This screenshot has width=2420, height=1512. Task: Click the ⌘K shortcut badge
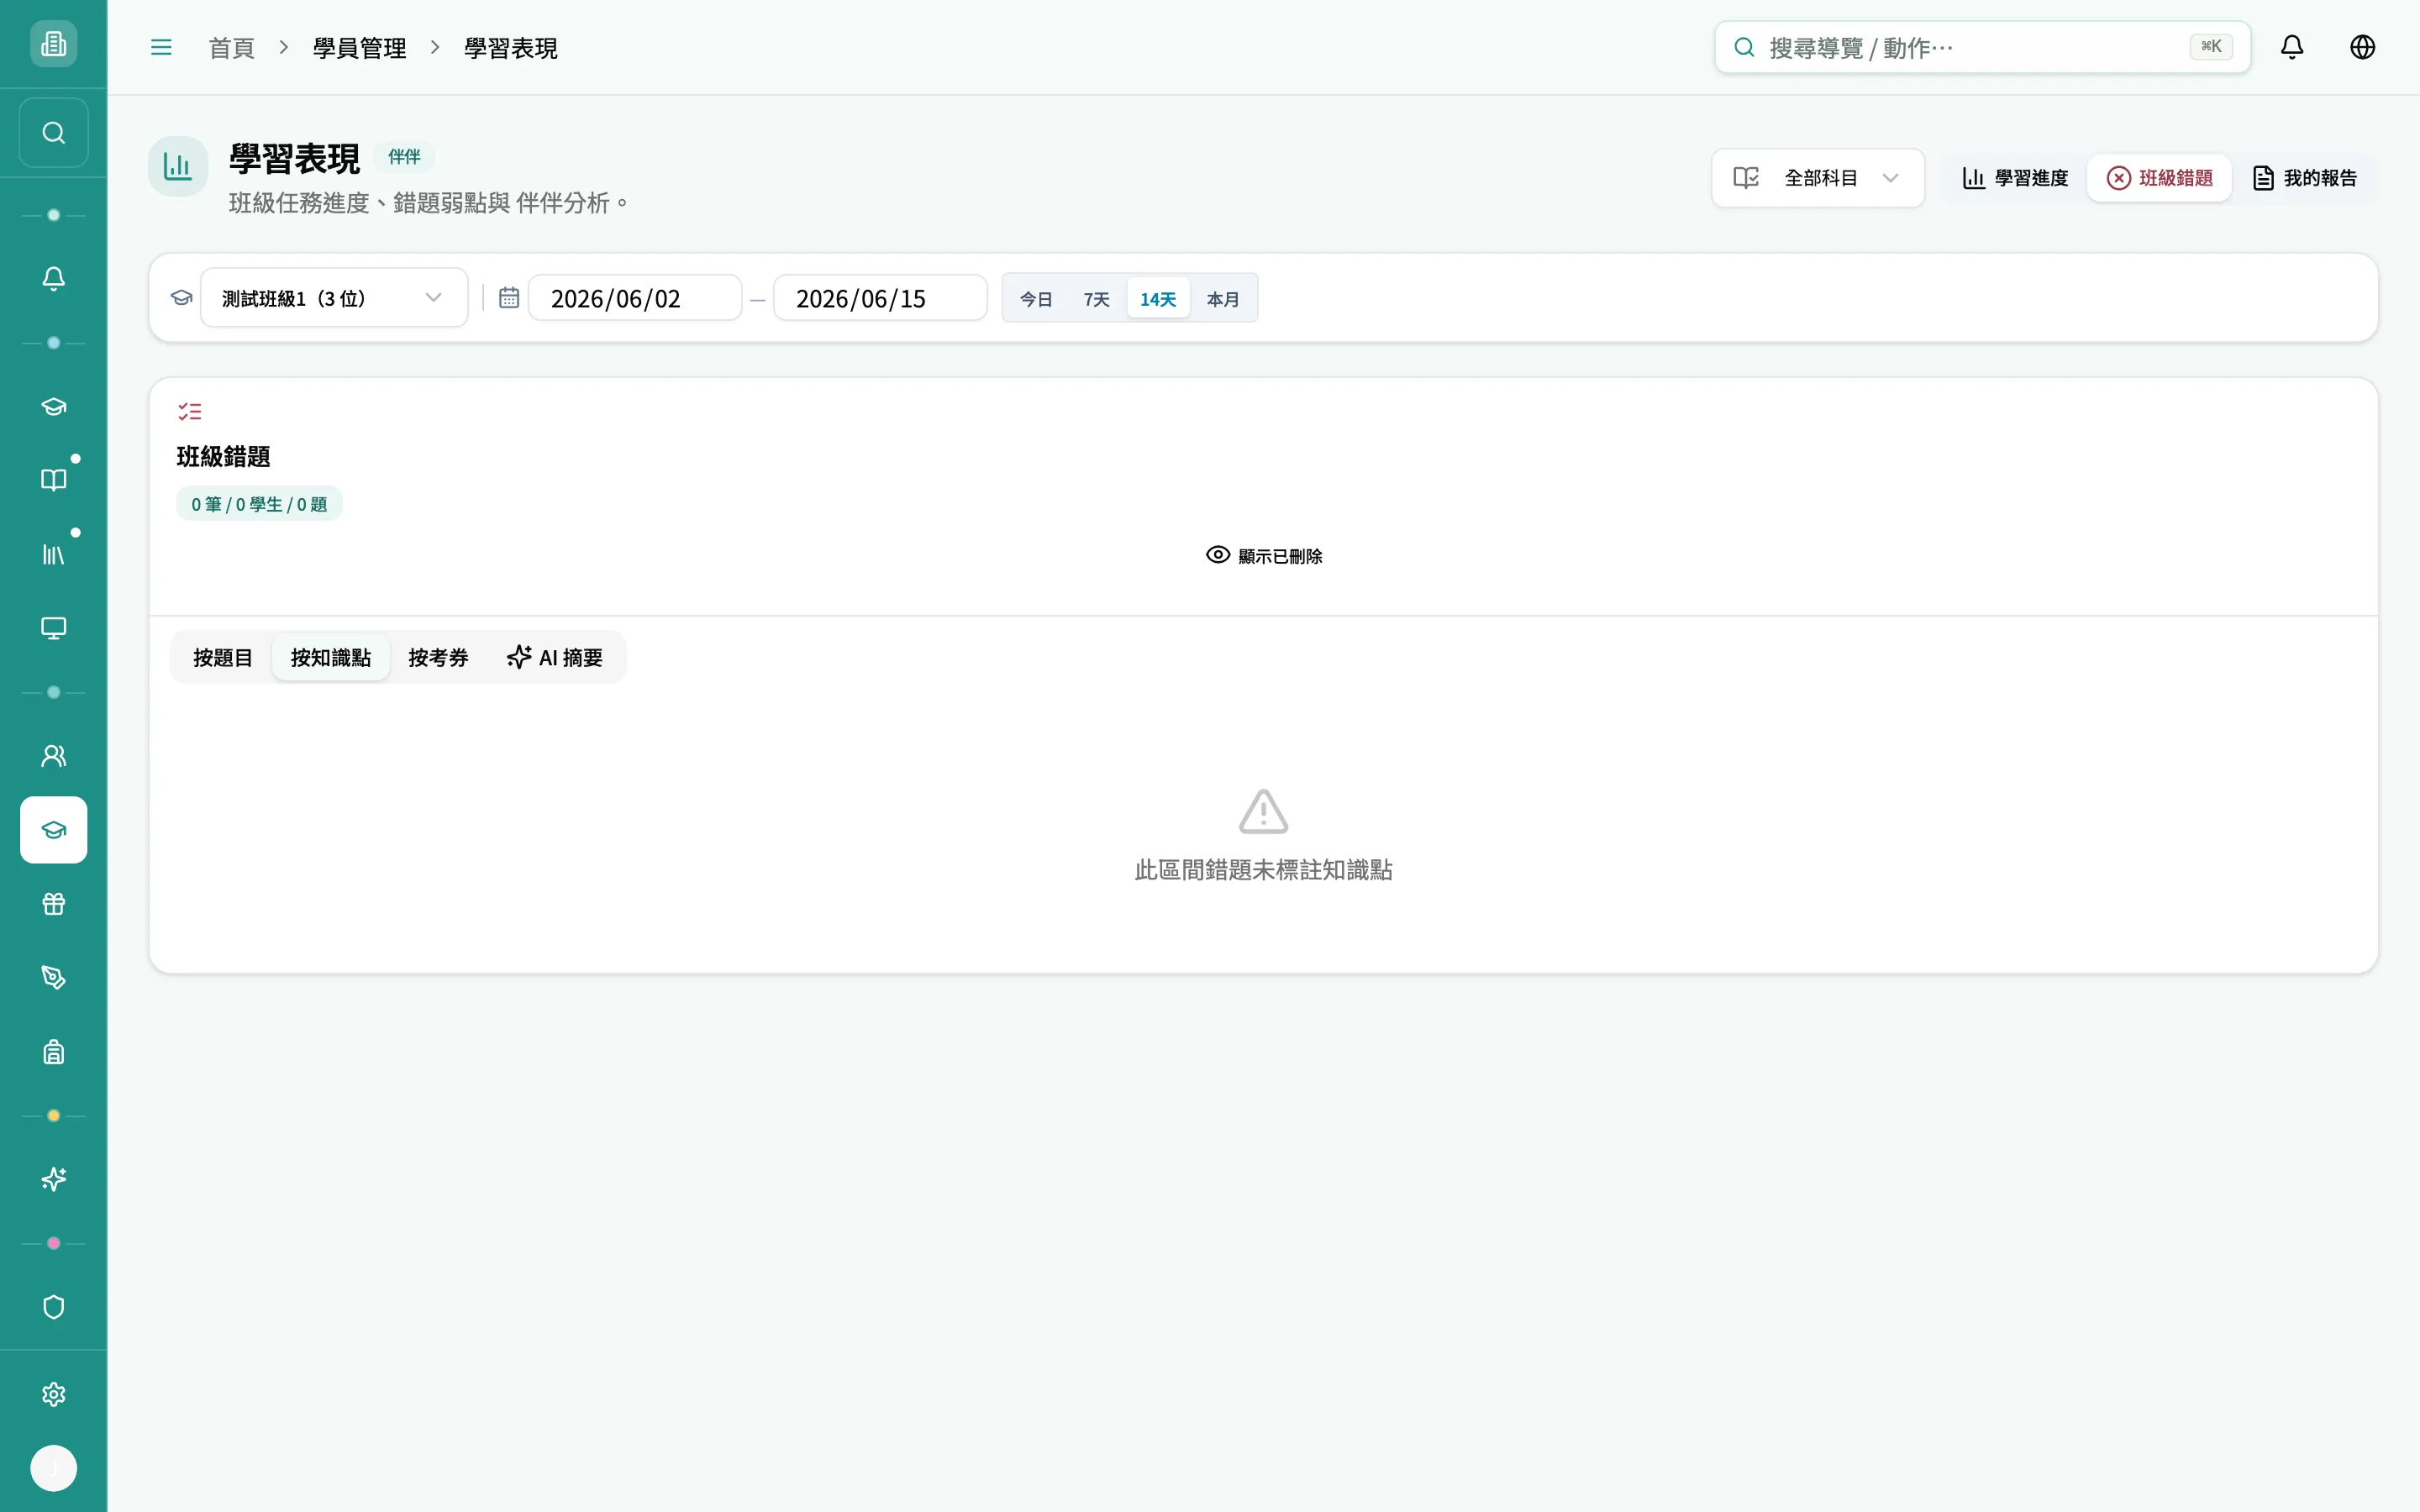2211,46
